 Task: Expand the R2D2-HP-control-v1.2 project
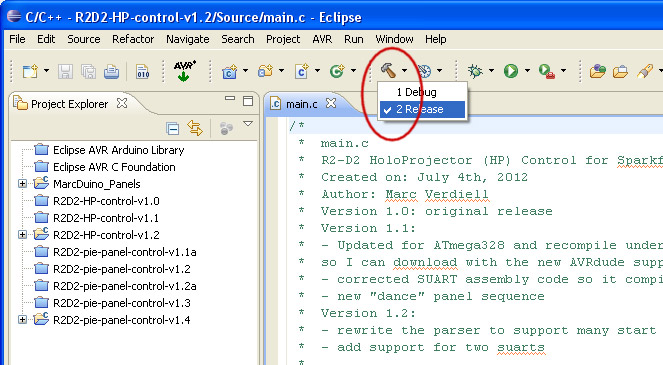22,234
